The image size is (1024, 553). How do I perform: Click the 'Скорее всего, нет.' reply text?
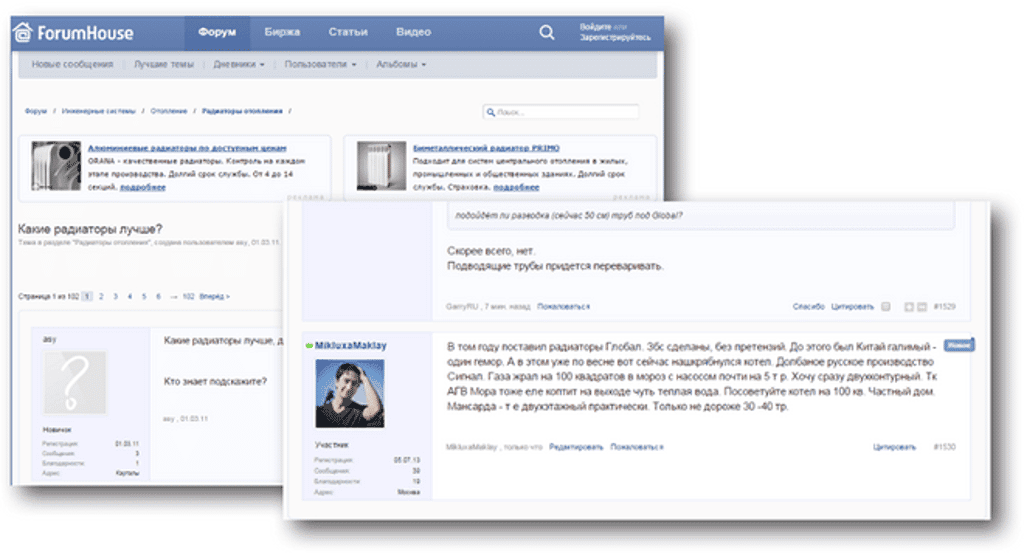point(491,251)
